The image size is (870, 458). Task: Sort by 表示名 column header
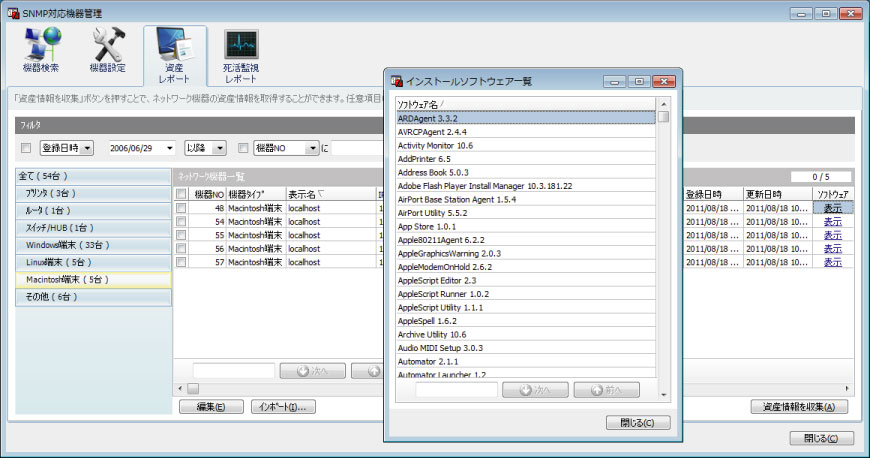[331, 194]
